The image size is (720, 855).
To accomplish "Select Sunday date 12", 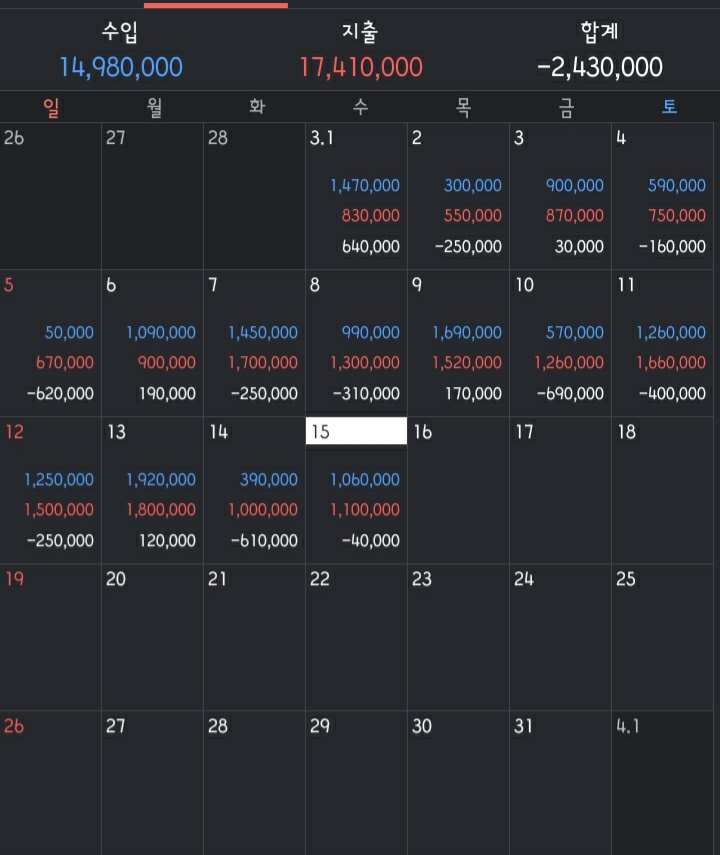I will (50, 490).
